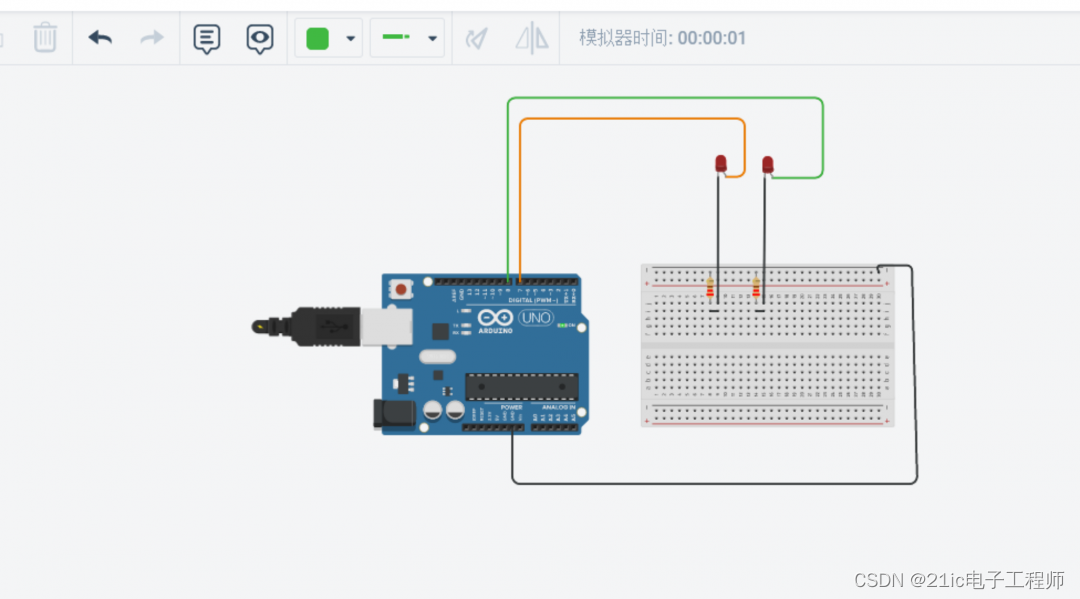Open the add note tool
The width and height of the screenshot is (1080, 599).
(x=206, y=37)
